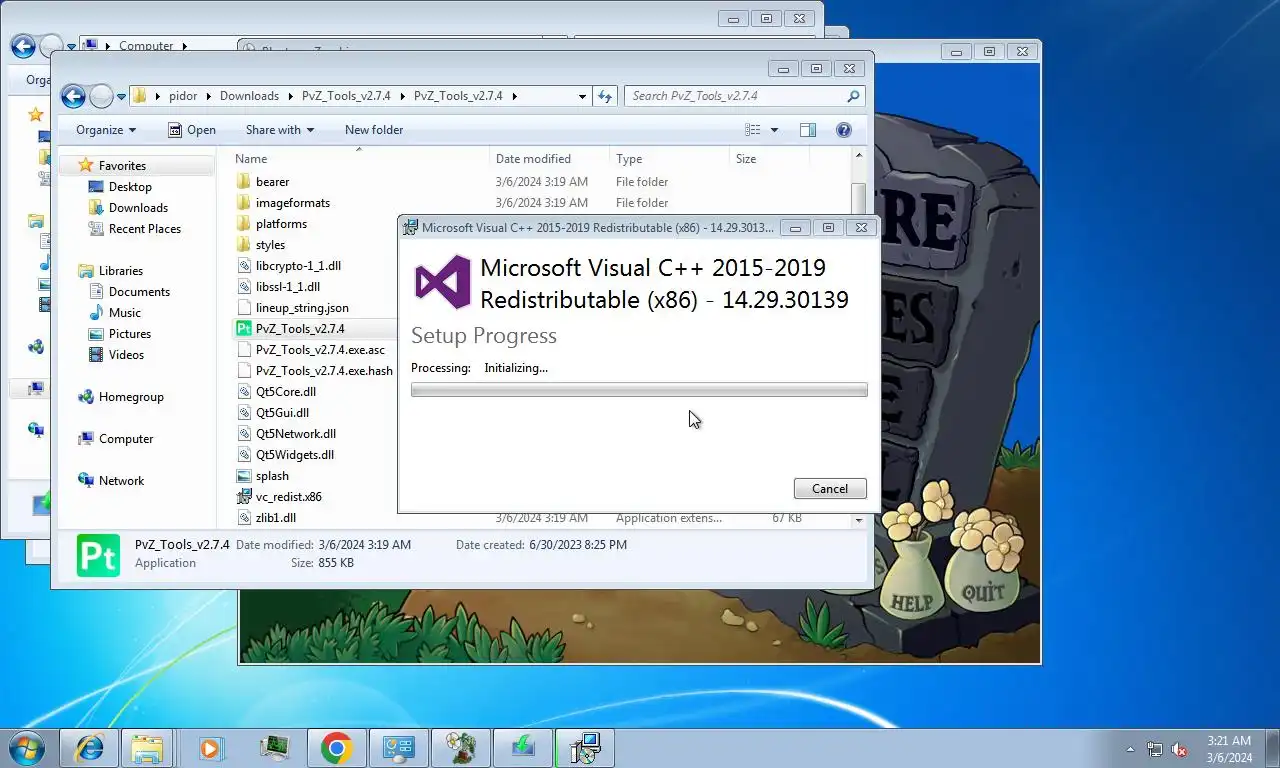
Task: Create a New folder from toolbar
Action: 374,130
